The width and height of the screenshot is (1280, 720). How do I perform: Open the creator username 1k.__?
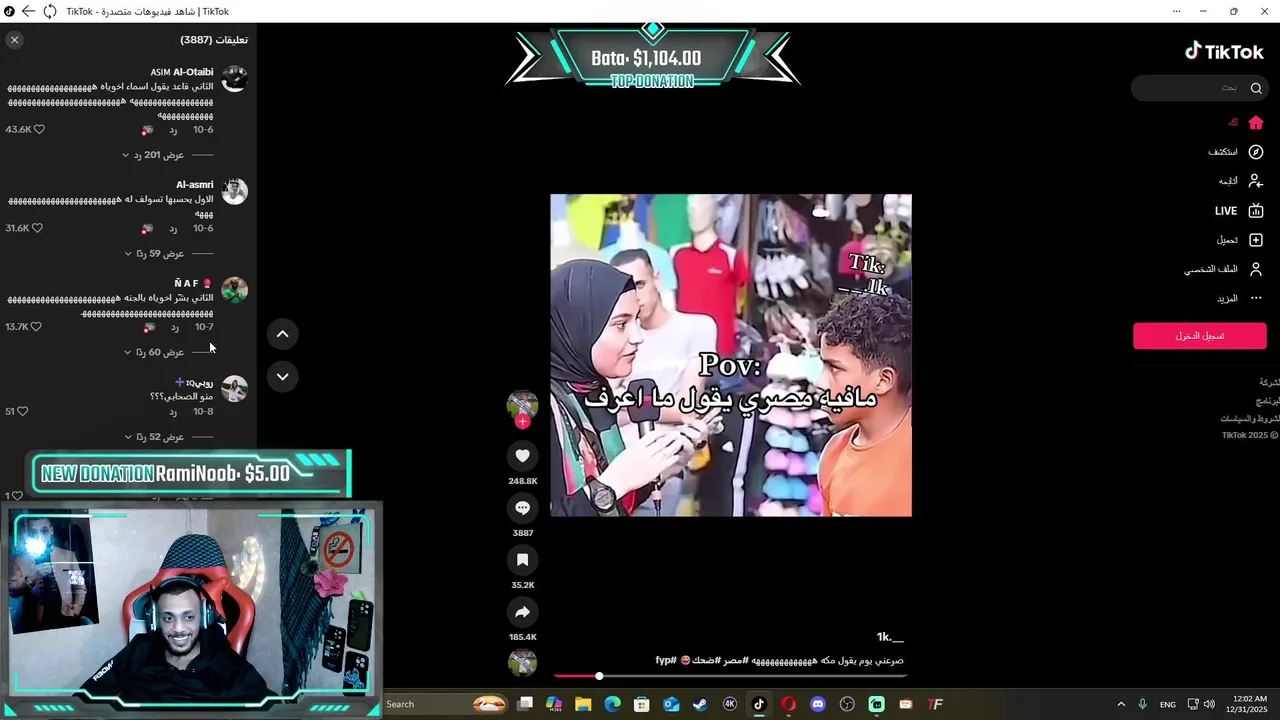890,637
